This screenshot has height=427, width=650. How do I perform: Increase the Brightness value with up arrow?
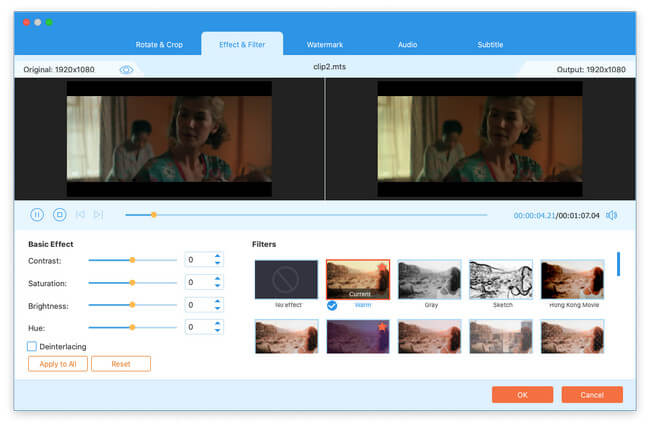point(218,301)
